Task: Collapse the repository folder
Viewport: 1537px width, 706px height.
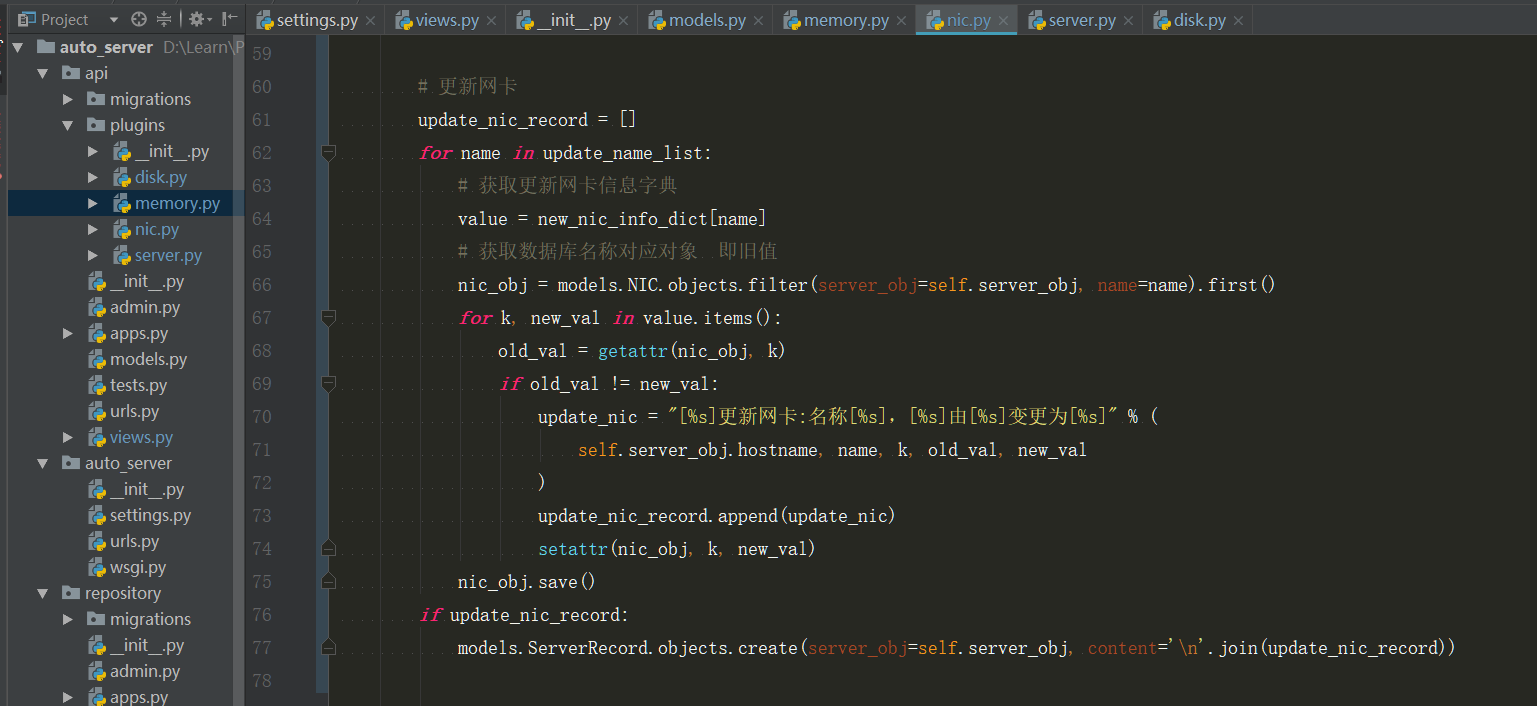Action: (x=43, y=593)
